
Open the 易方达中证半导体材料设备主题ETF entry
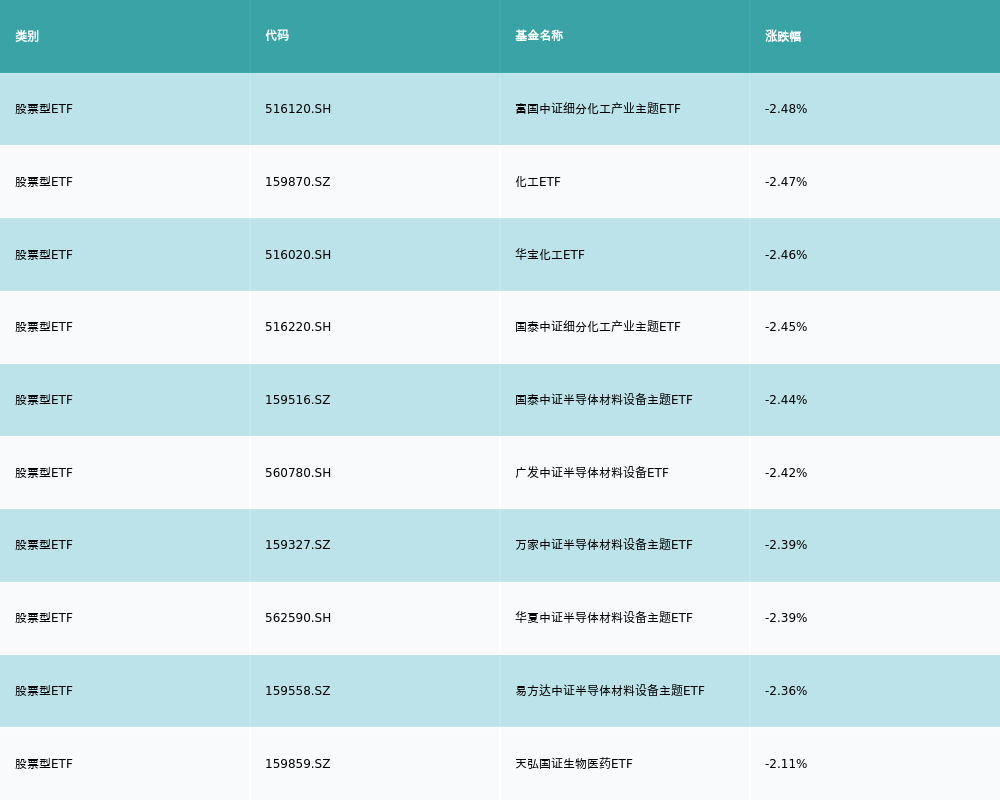point(609,691)
